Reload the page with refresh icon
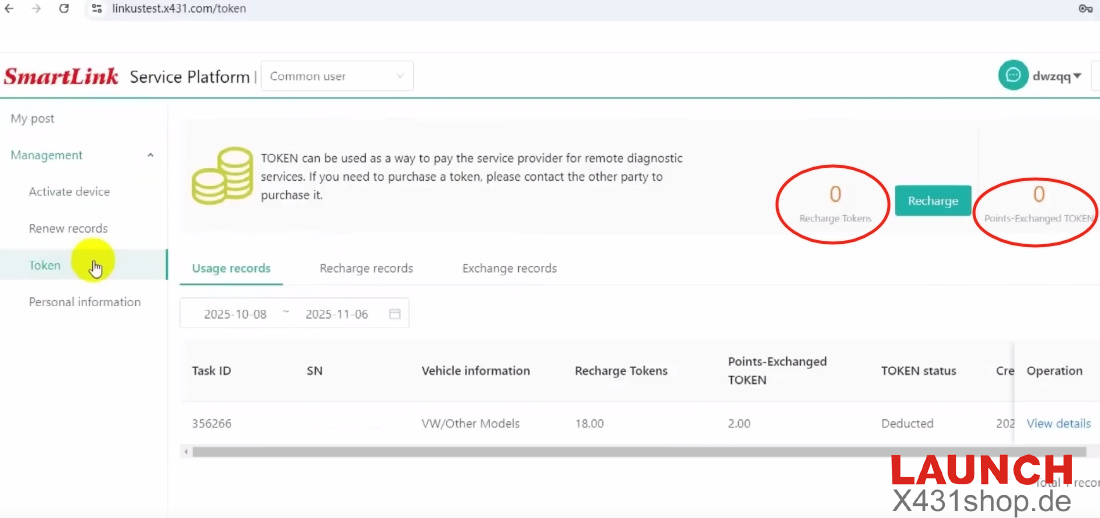Viewport: 1100px width, 518px height. 64,8
